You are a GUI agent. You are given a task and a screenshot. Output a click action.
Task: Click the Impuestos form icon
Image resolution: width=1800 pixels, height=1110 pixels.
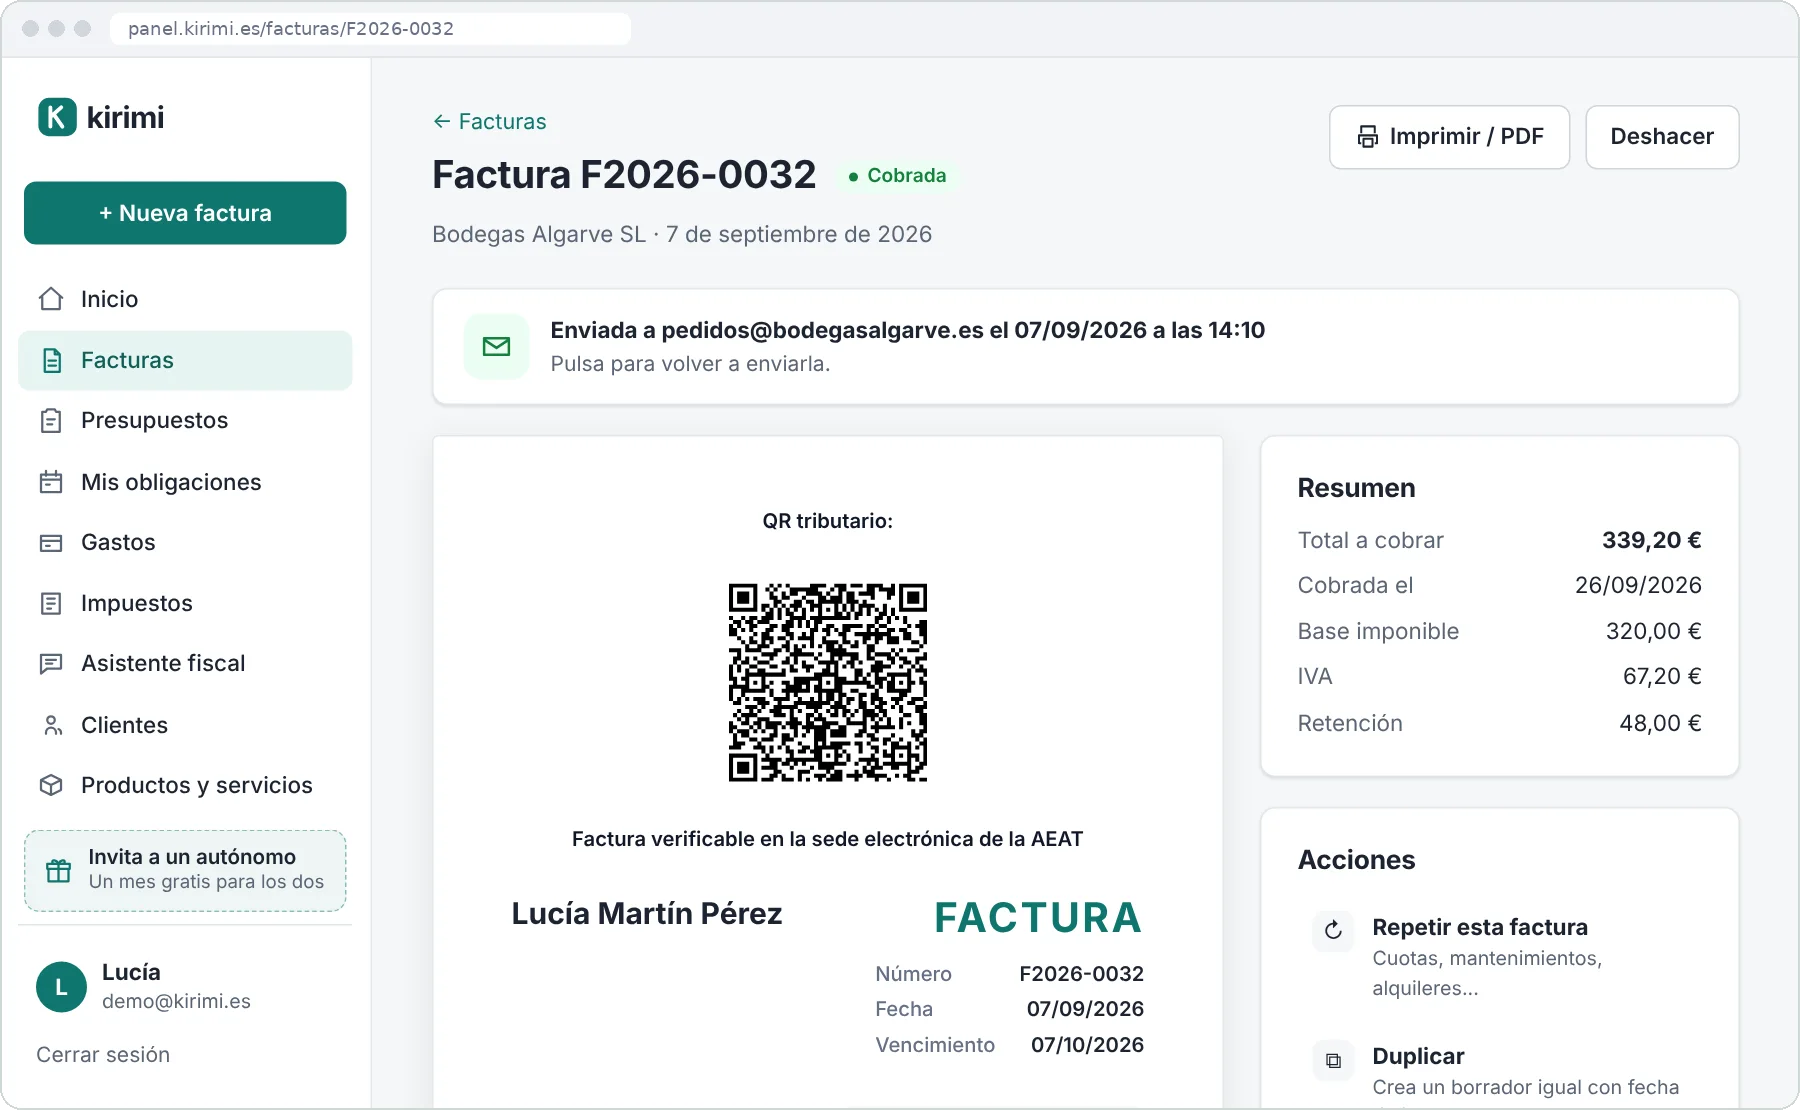(51, 603)
